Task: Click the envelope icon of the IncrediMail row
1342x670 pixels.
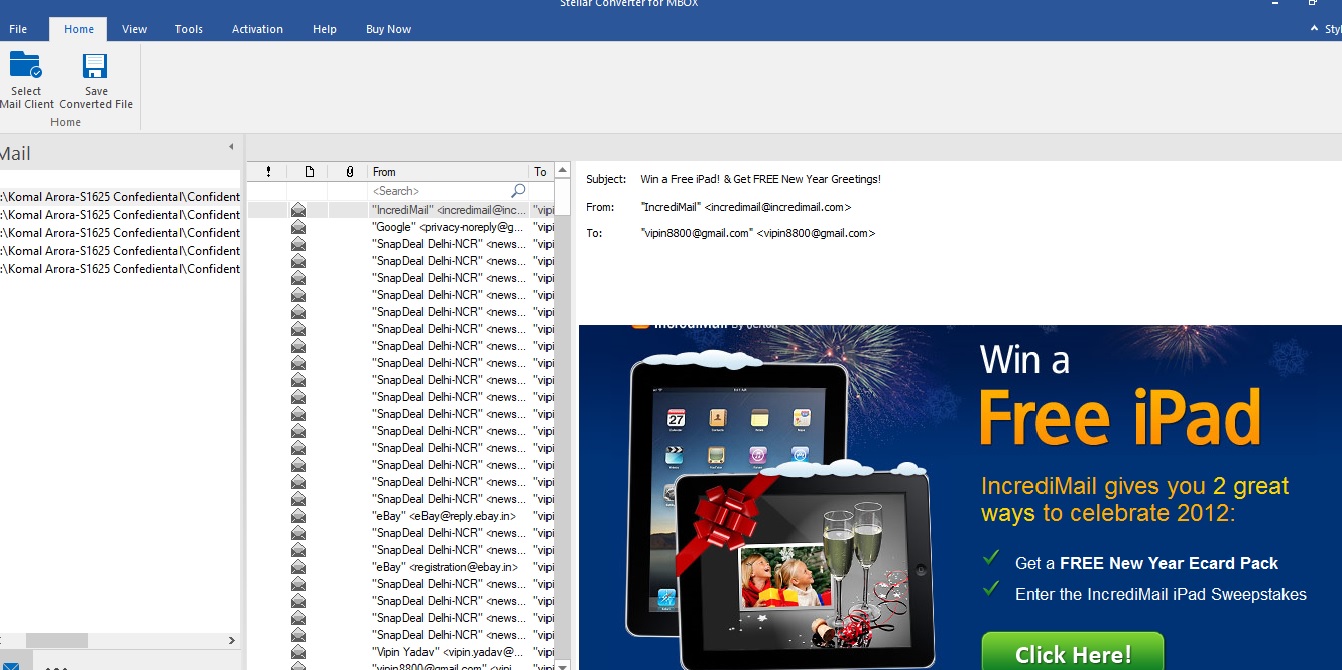Action: (x=298, y=210)
